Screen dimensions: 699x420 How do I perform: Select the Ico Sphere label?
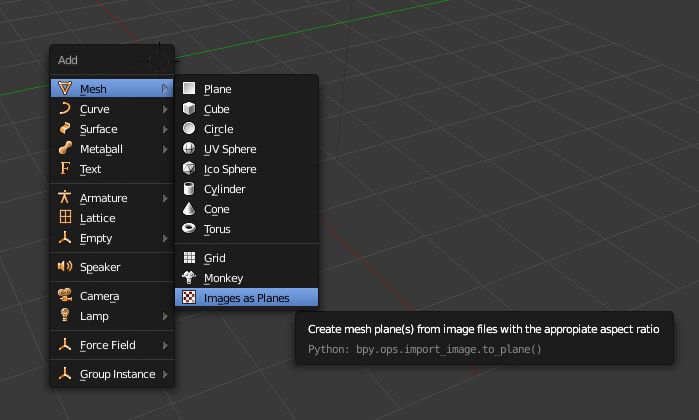[230, 169]
